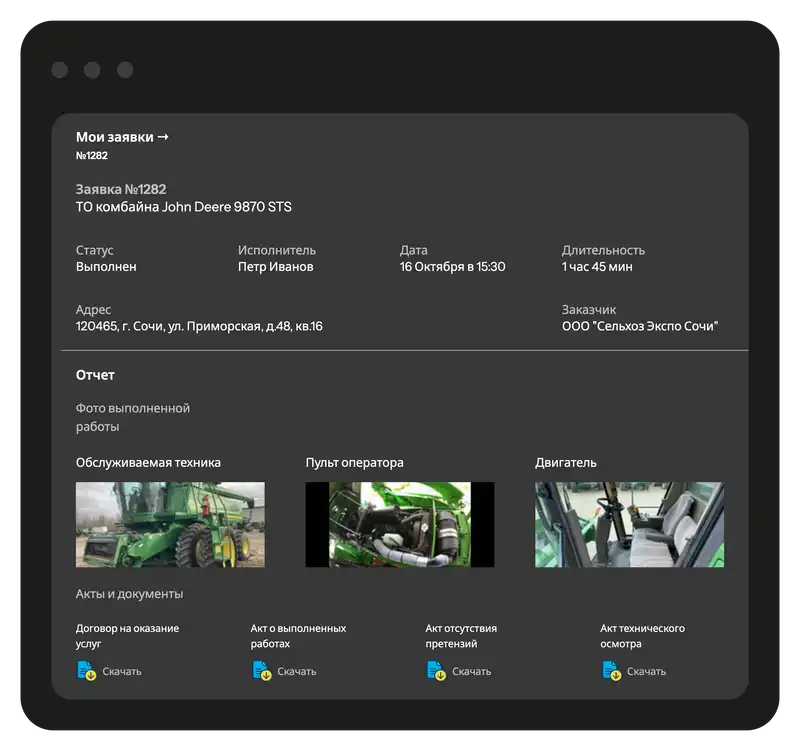Select the №1282 breadcrumb item
Screen dimensions: 800x751
click(x=92, y=156)
